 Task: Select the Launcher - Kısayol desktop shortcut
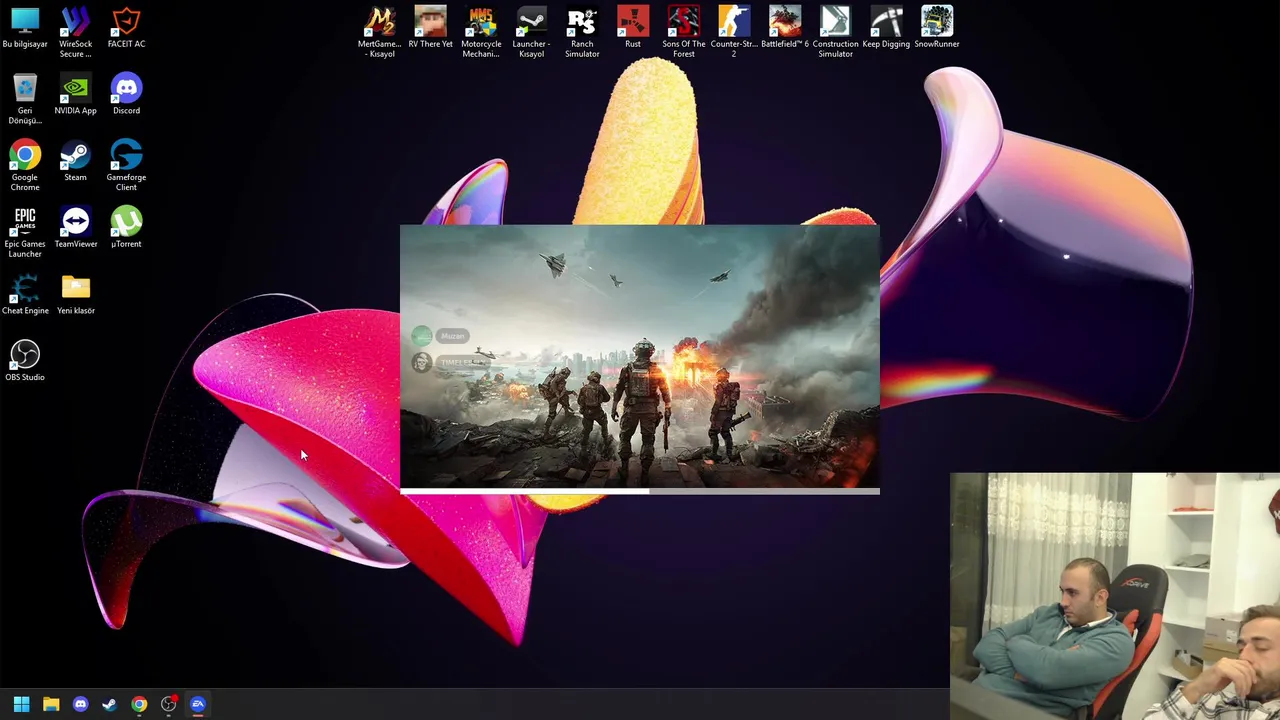point(531,32)
